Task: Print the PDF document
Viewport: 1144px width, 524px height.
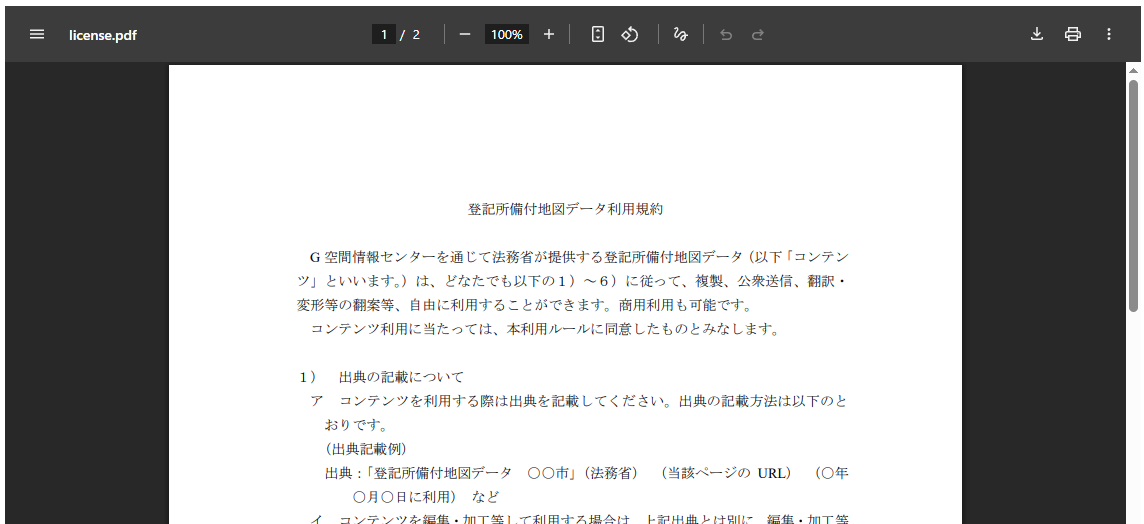Action: point(1072,34)
